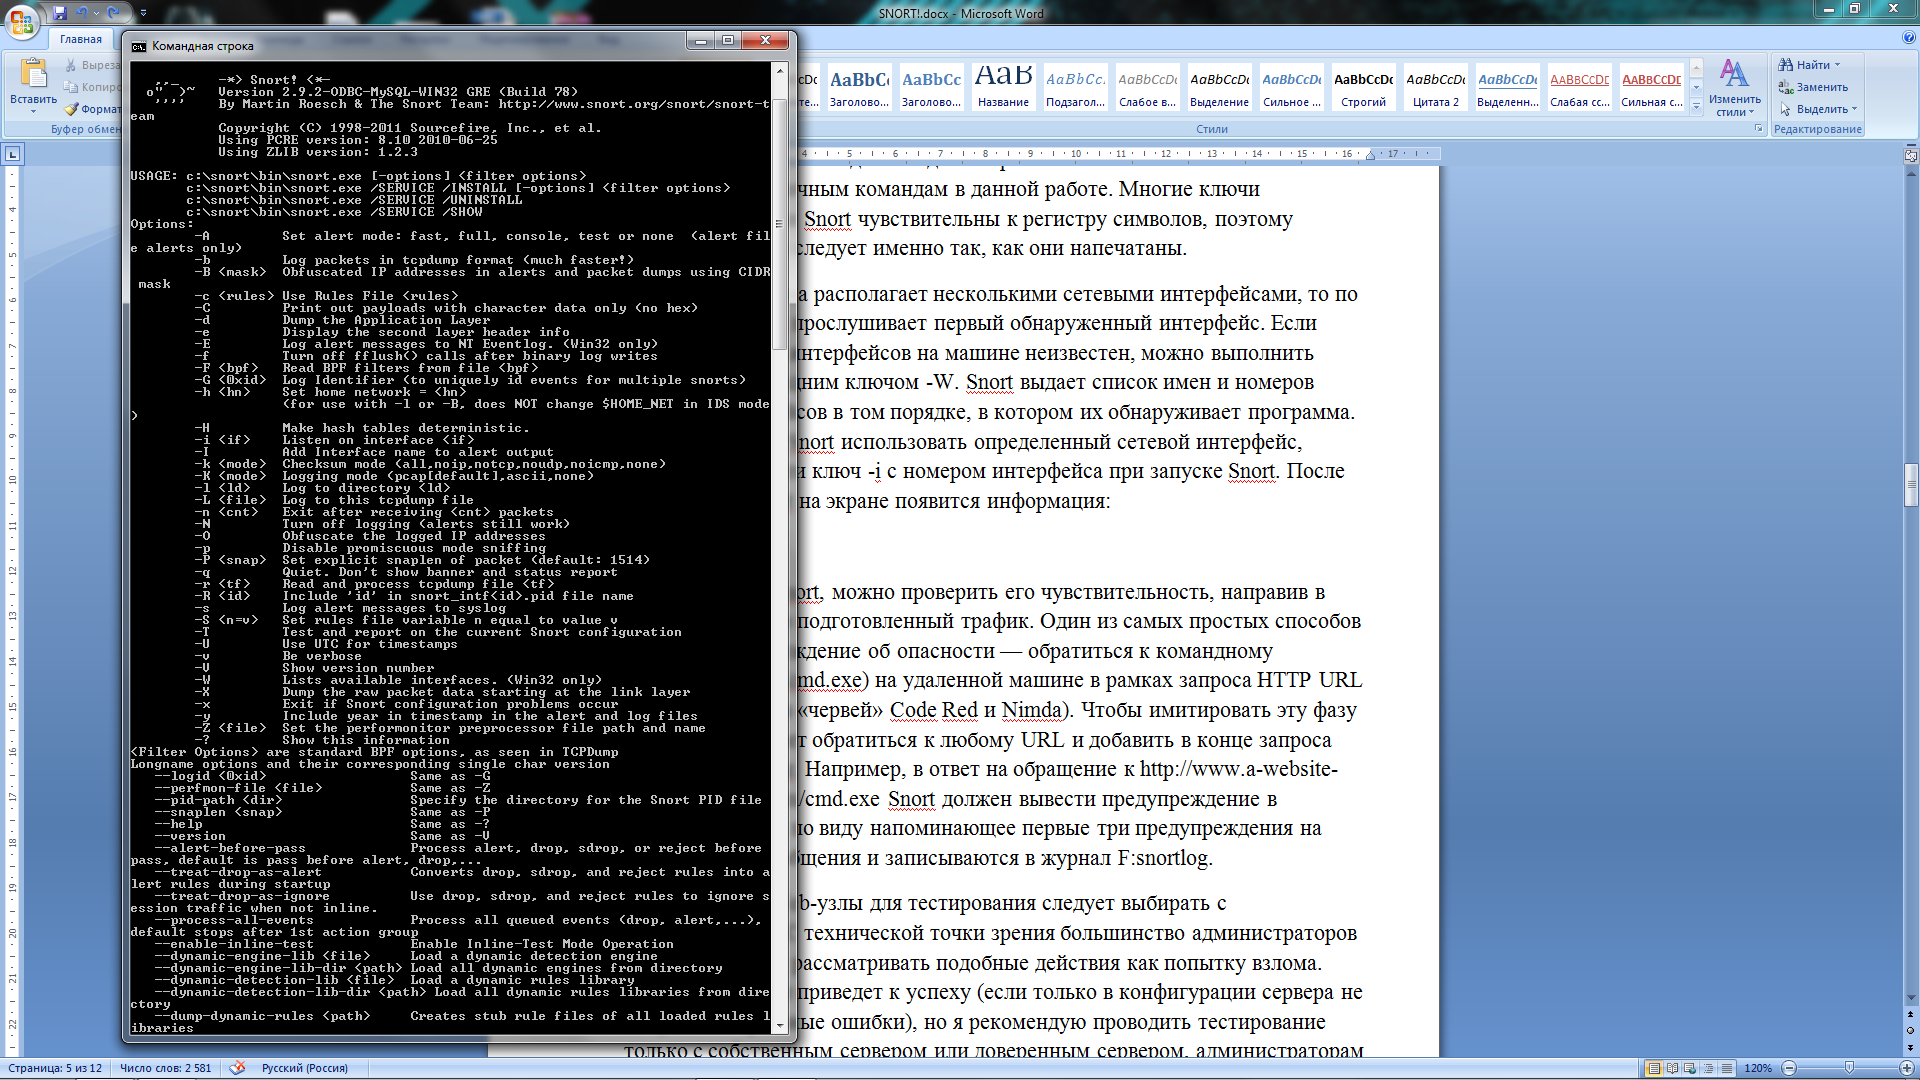
Task: Click word count Число слов indicator
Action: (x=166, y=1068)
